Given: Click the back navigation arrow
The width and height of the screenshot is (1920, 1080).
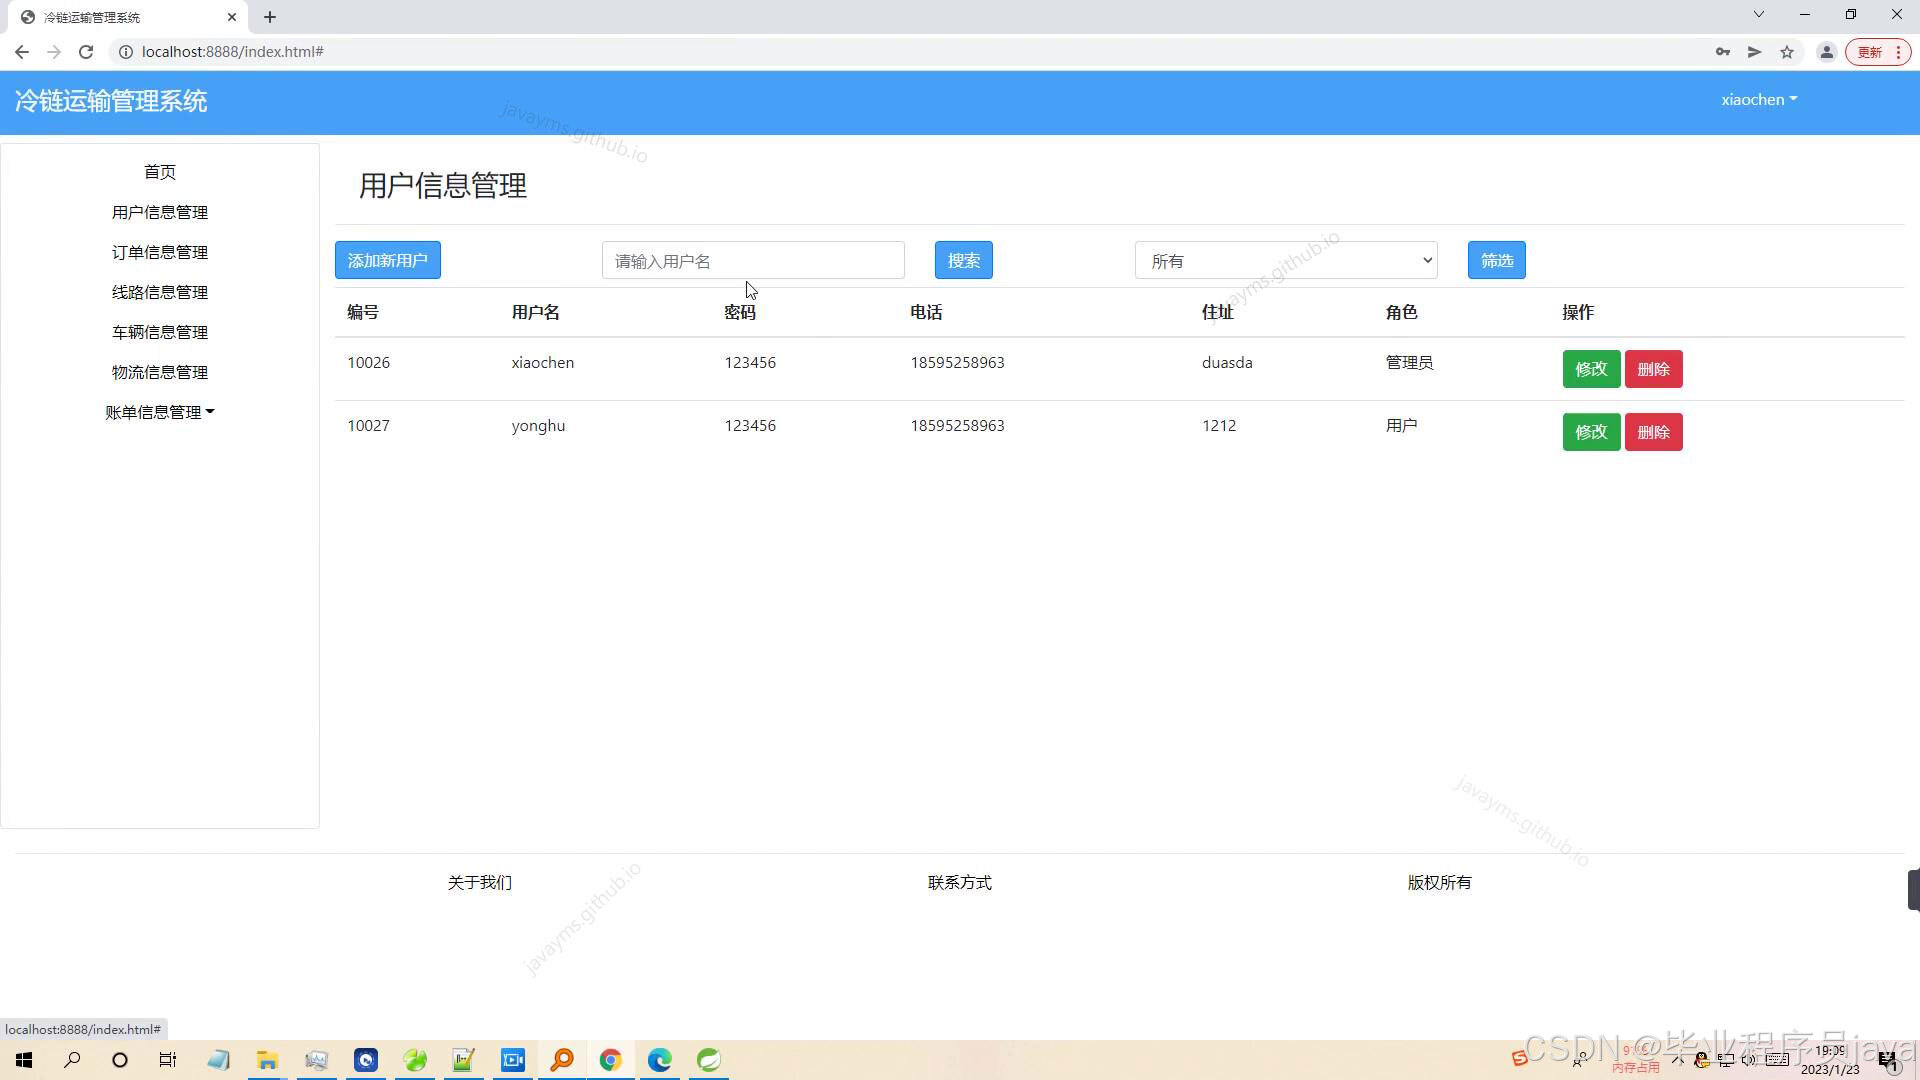Looking at the screenshot, I should (22, 51).
